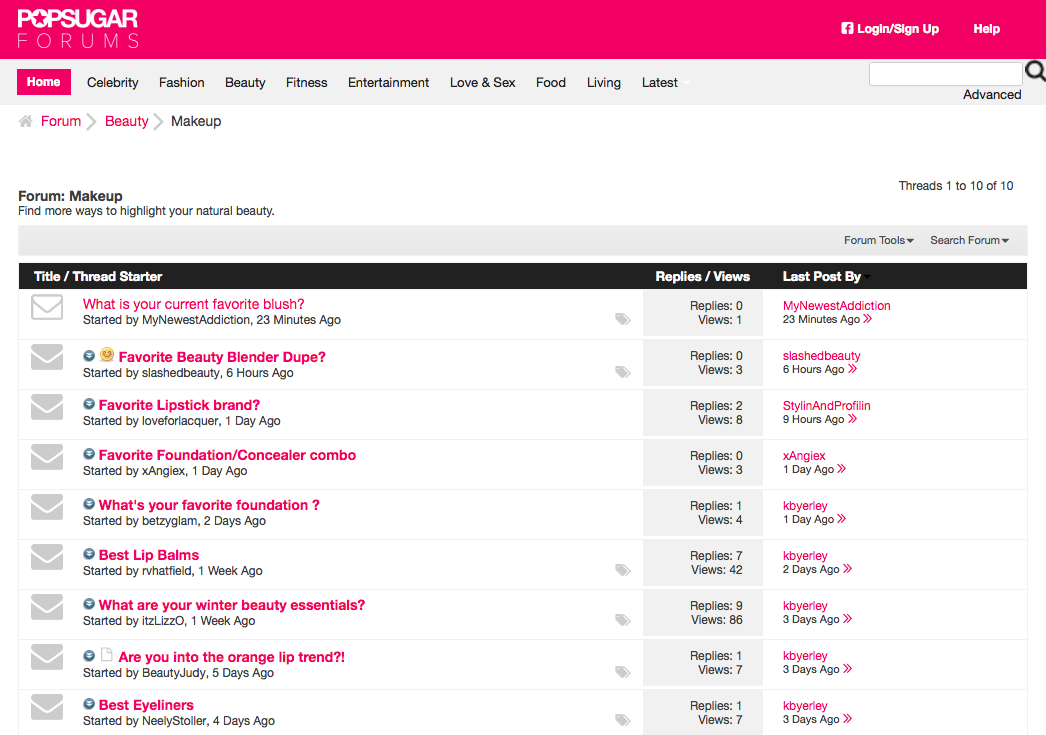Click Beauty breadcrumb link
1046x735 pixels.
click(127, 121)
